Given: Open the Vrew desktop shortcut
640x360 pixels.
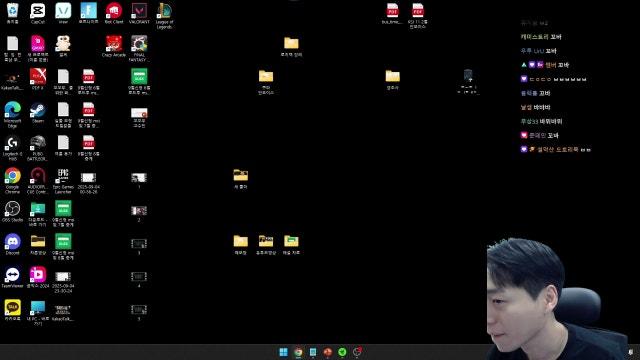Looking at the screenshot, I should pos(63,13).
